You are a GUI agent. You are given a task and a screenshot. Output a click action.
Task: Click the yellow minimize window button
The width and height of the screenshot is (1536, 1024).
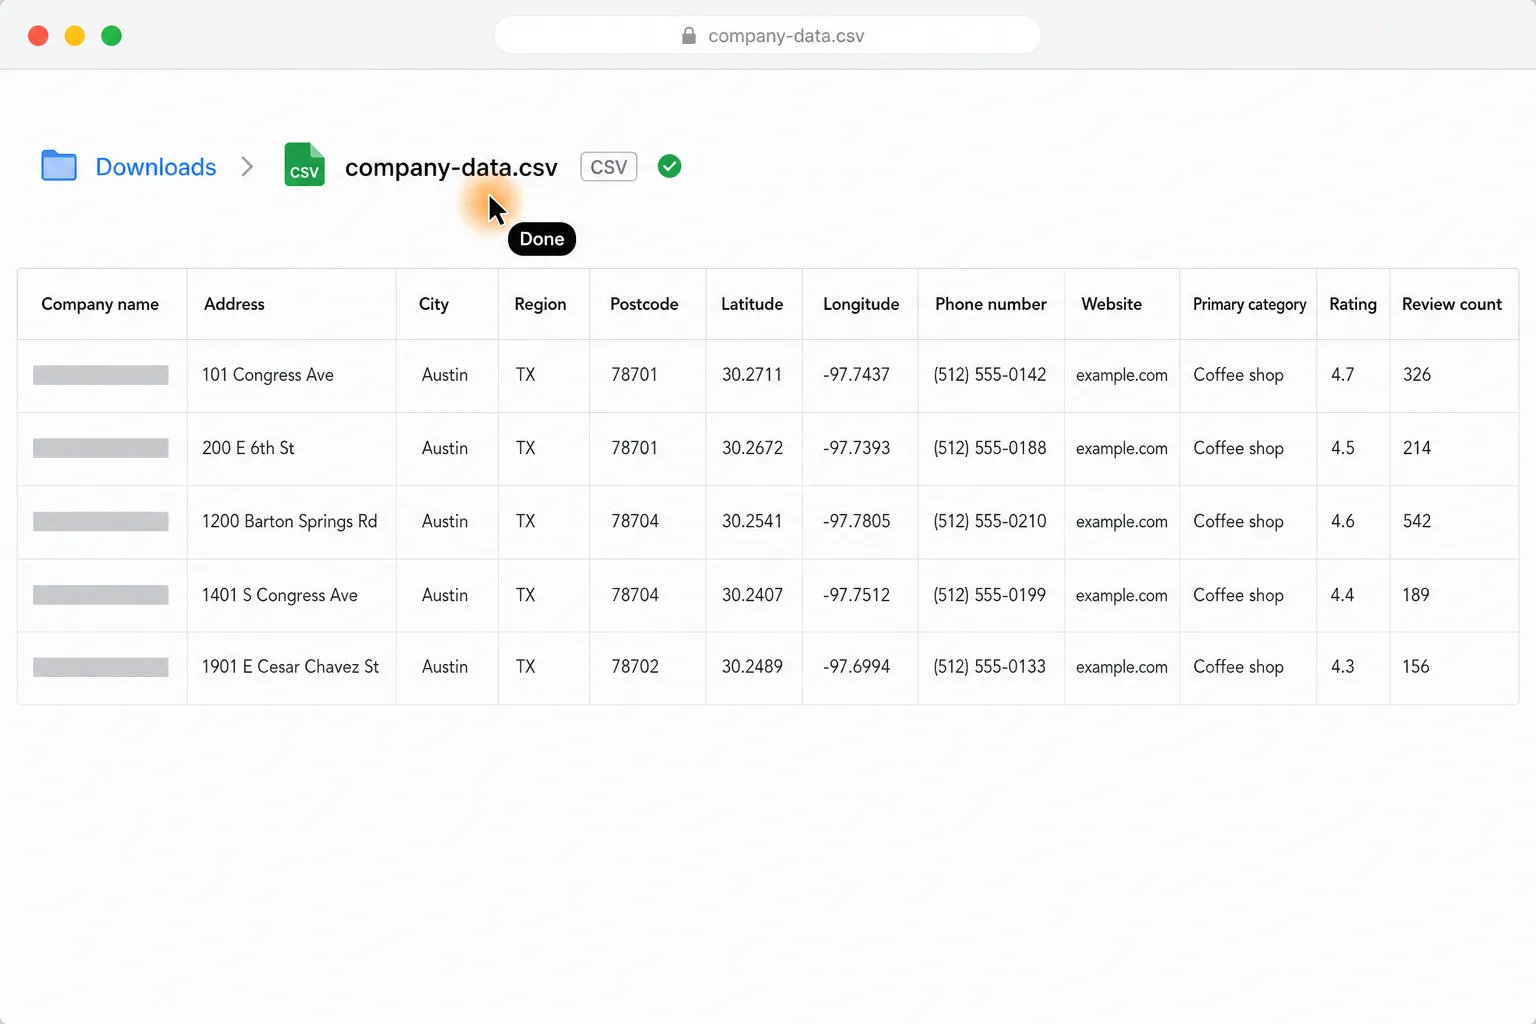[75, 36]
